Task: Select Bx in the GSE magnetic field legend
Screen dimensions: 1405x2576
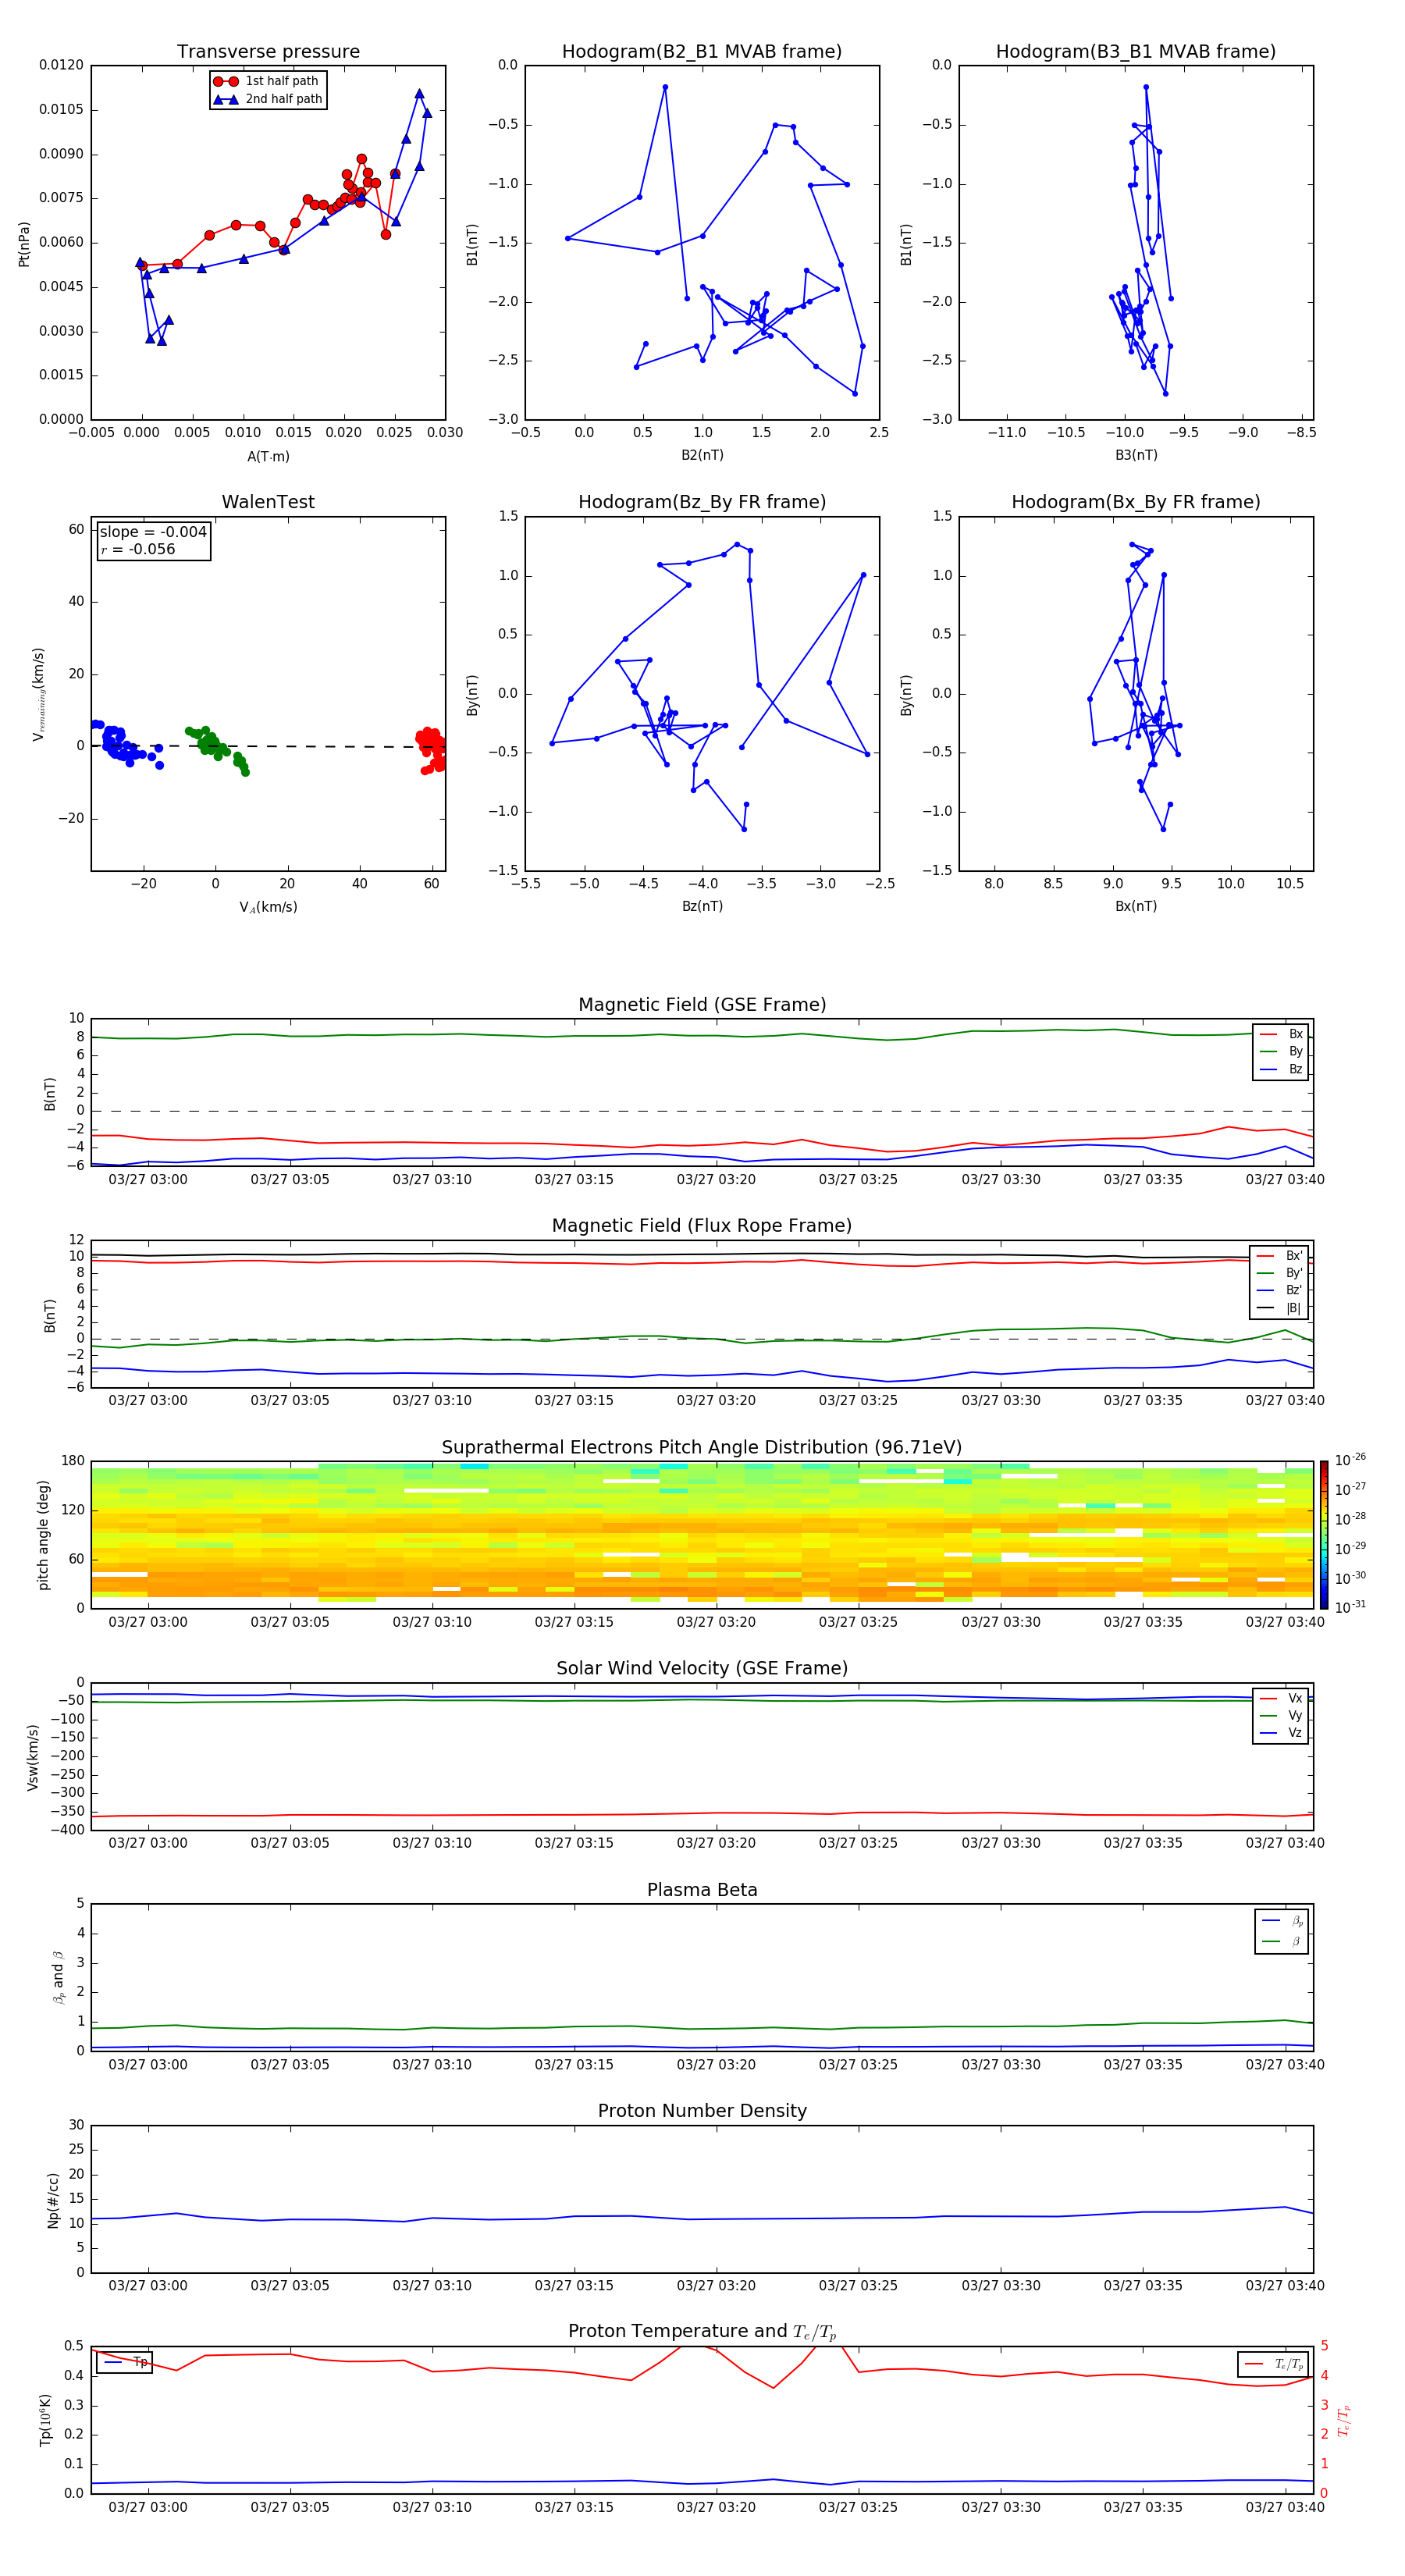Action: [1281, 1034]
